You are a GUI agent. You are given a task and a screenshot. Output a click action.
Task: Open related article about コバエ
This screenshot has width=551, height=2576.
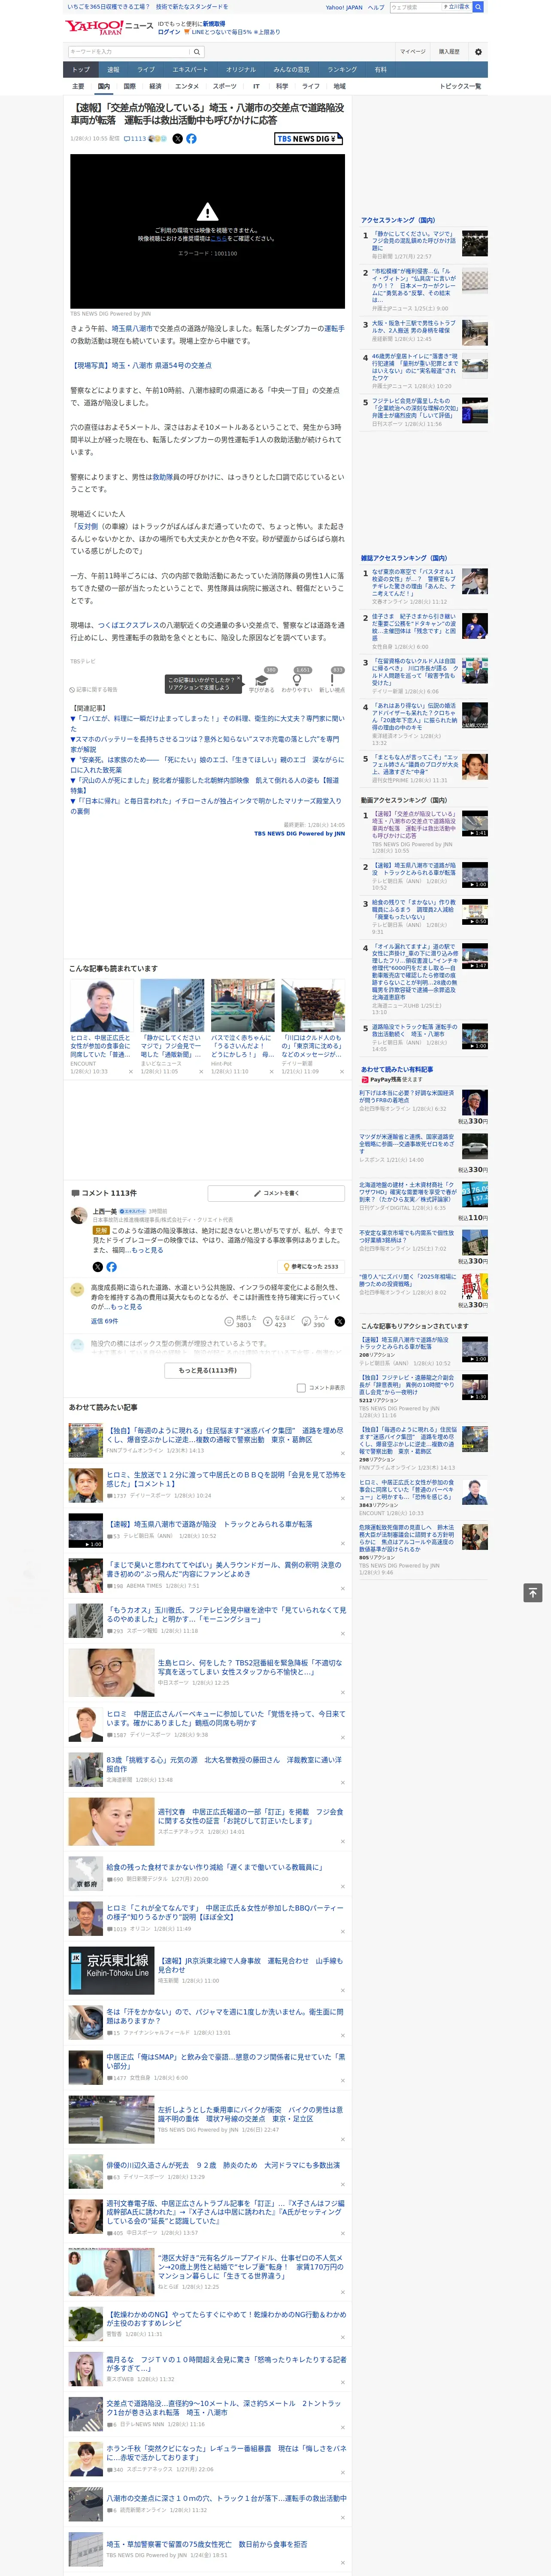pos(207,723)
